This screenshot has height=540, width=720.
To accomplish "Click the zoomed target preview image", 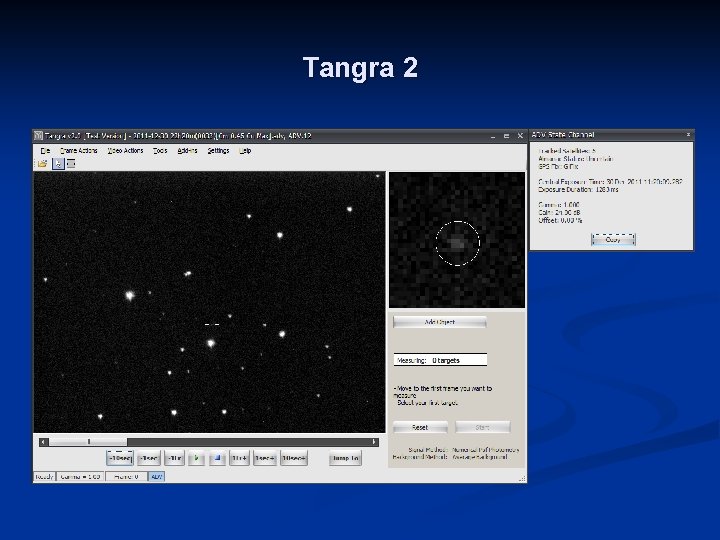I will tap(457, 240).
